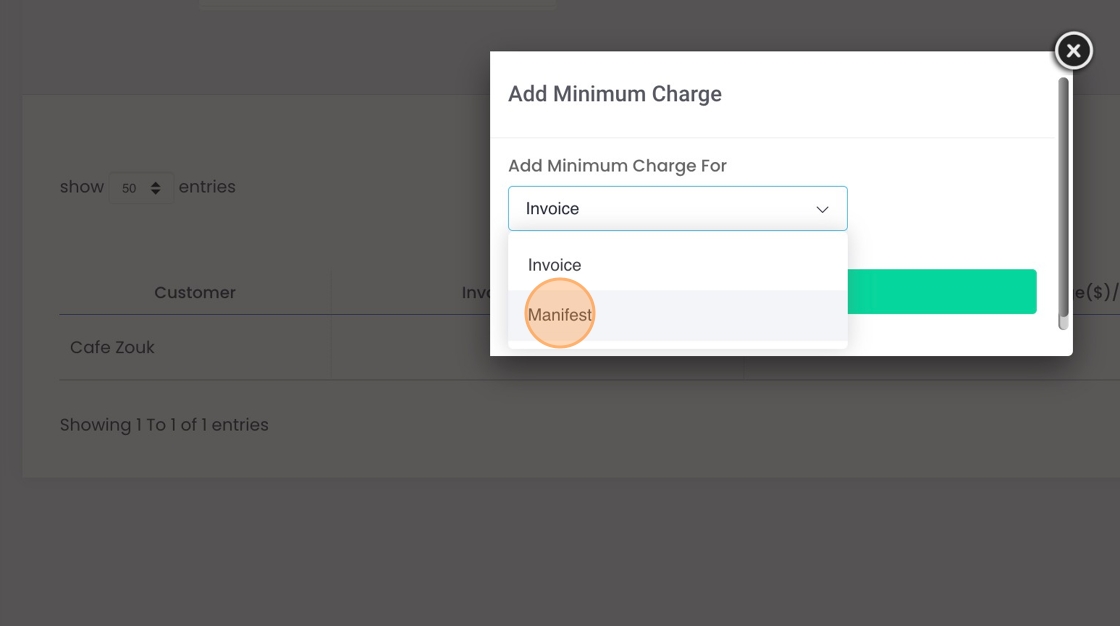Click the Add Minimum Charge For label
The width and height of the screenshot is (1120, 626).
617,166
